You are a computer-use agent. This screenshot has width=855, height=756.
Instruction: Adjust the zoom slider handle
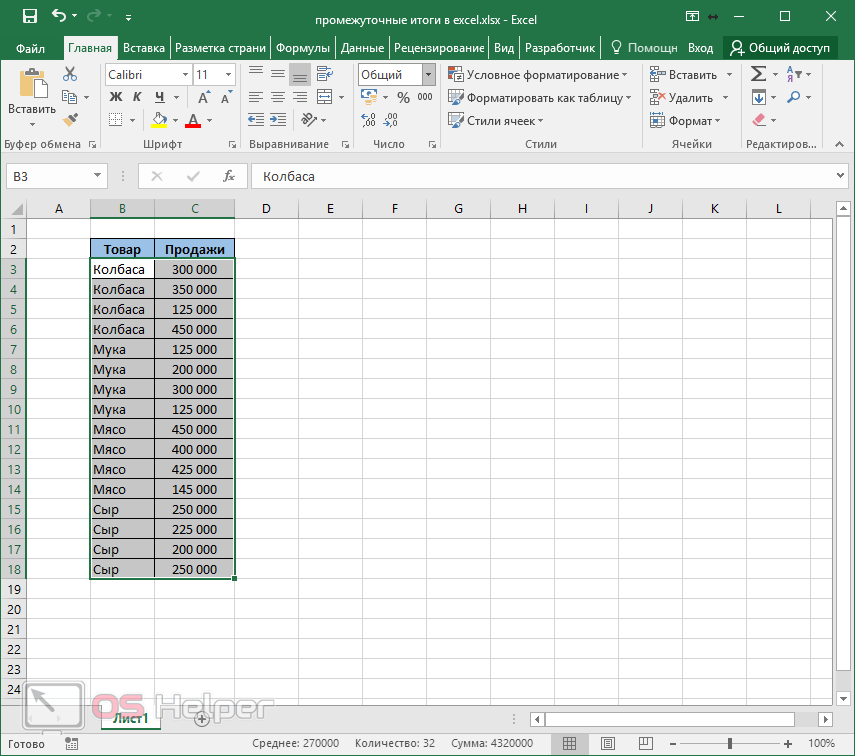tap(730, 743)
